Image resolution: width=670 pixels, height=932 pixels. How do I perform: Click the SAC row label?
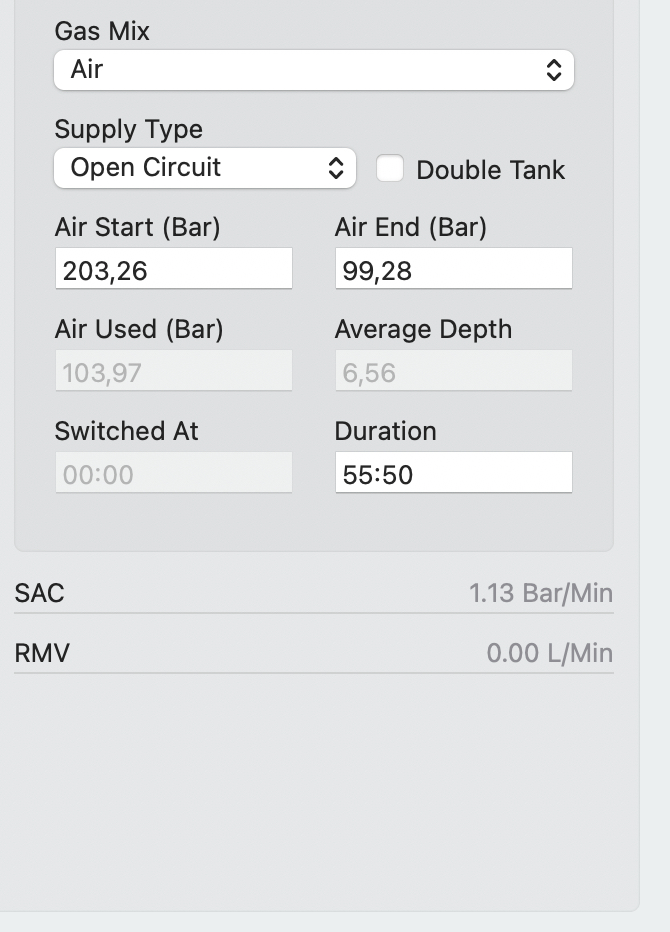39,593
